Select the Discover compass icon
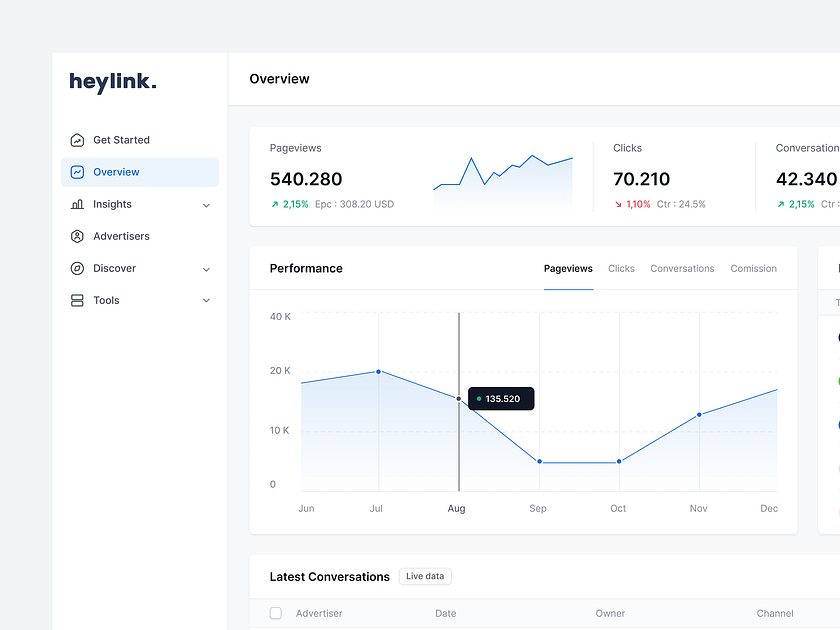The width and height of the screenshot is (840, 630). point(77,268)
